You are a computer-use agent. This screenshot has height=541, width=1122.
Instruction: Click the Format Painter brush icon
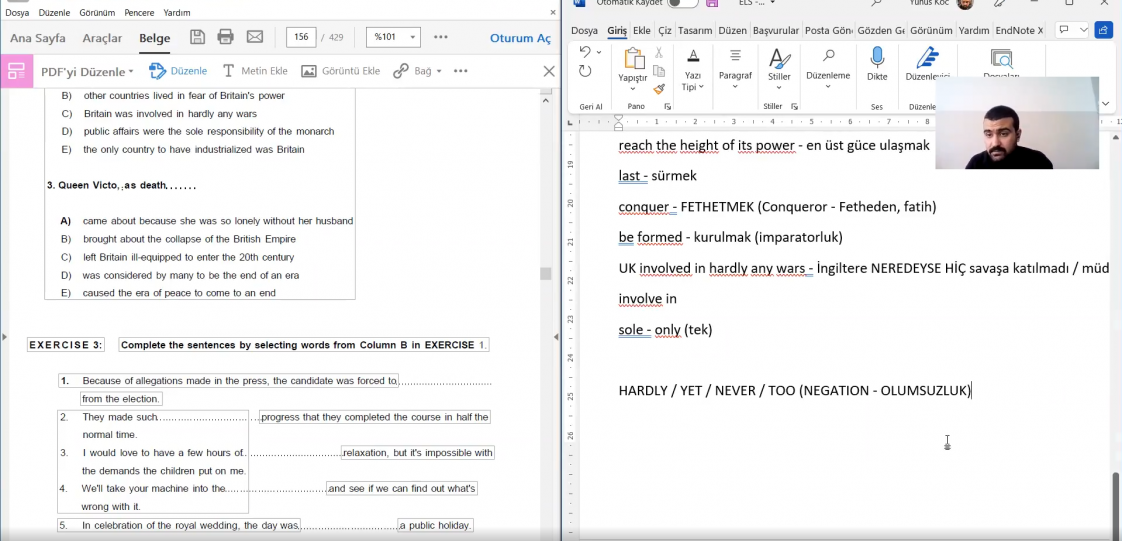coord(659,89)
